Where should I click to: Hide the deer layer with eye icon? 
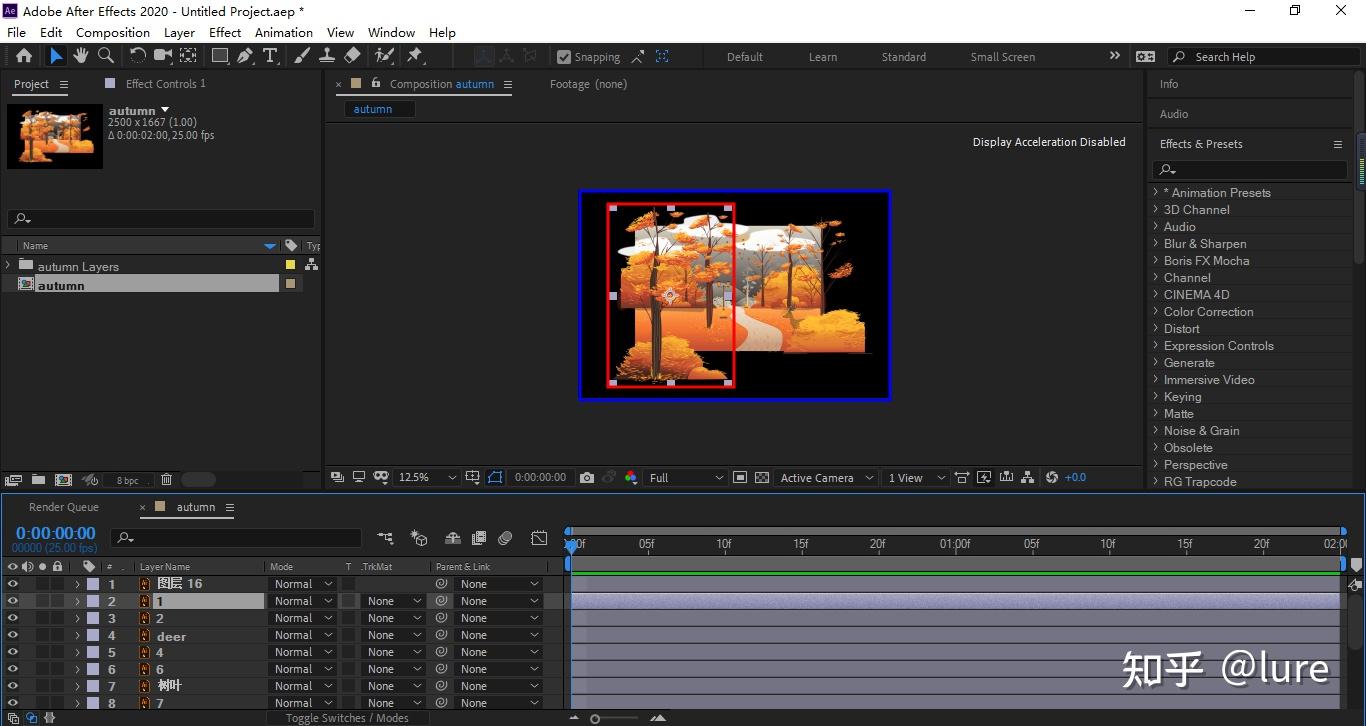[13, 636]
